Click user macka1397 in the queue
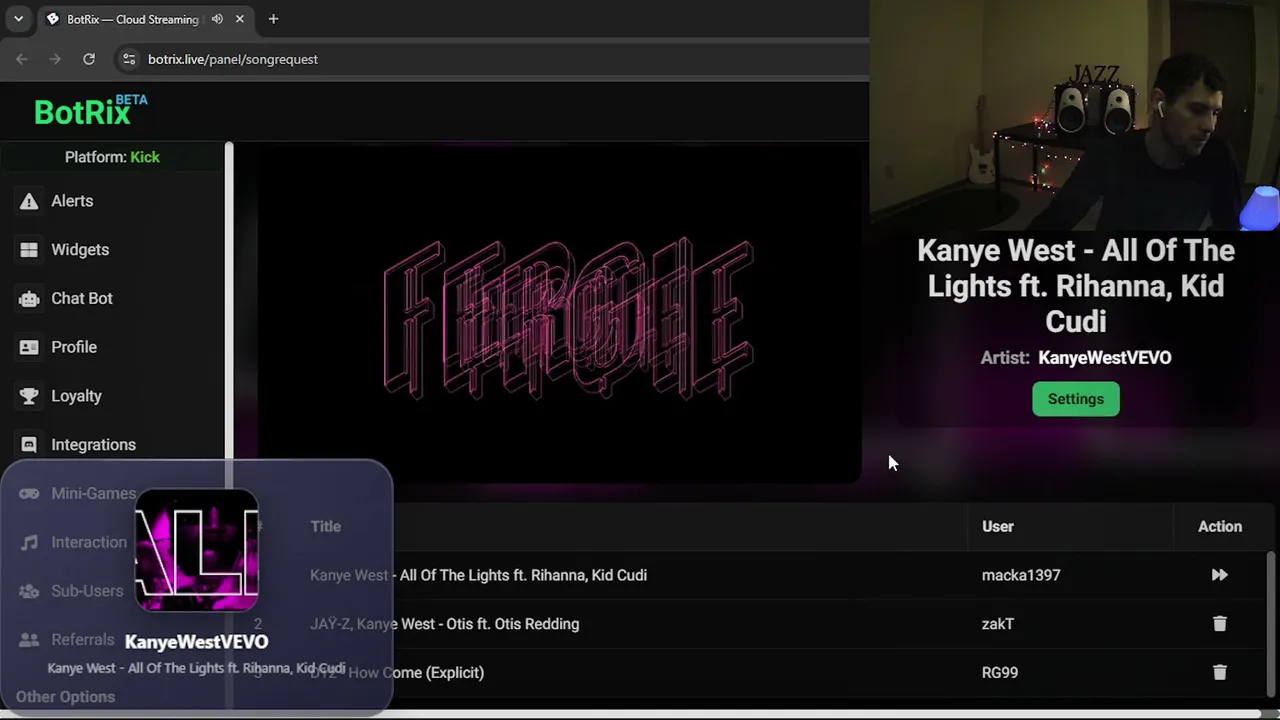 [x=1021, y=575]
